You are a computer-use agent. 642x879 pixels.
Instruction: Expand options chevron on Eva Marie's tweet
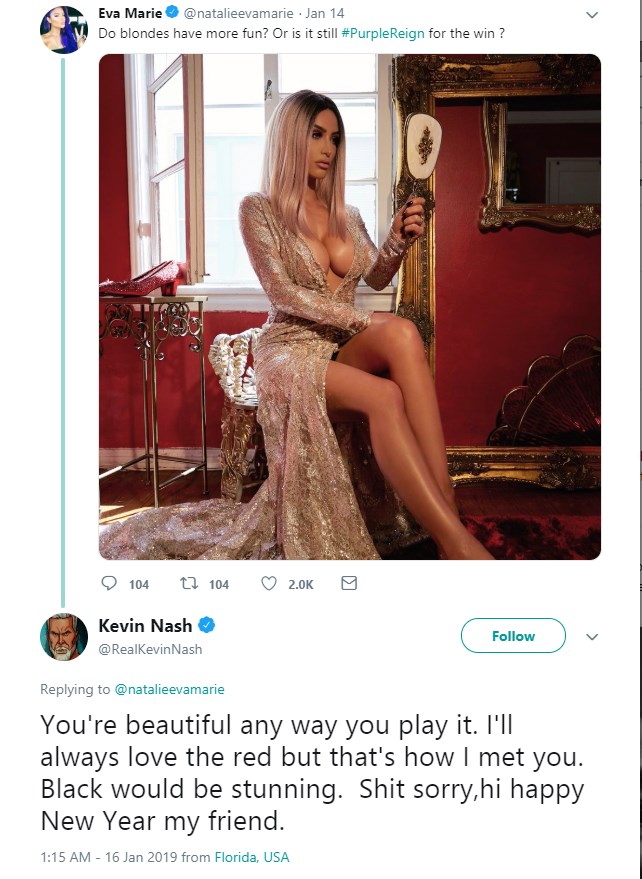[x=592, y=15]
